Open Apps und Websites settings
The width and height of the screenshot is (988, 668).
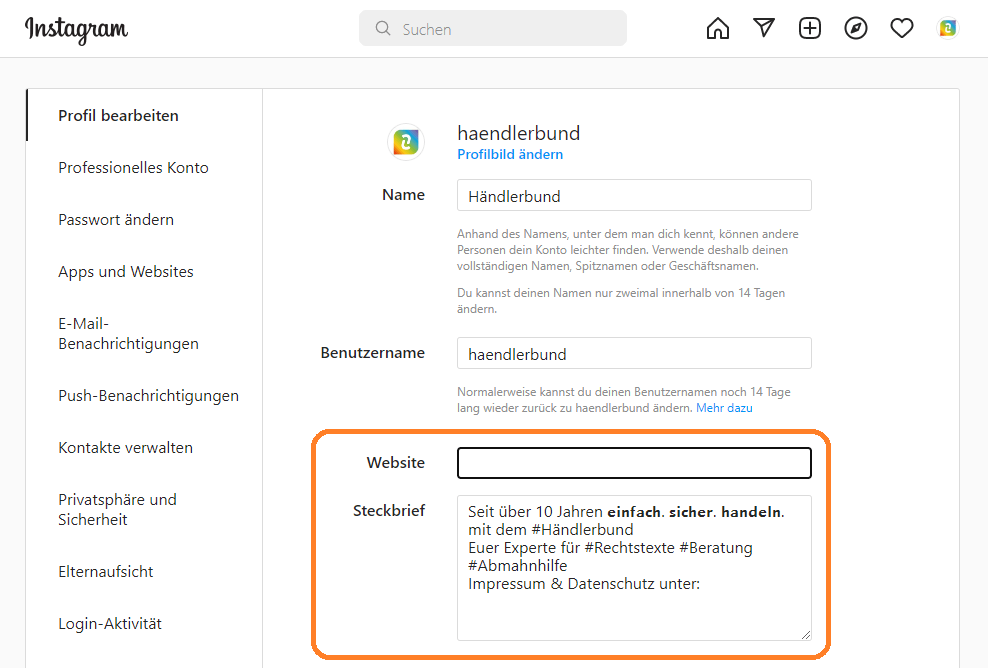click(126, 272)
